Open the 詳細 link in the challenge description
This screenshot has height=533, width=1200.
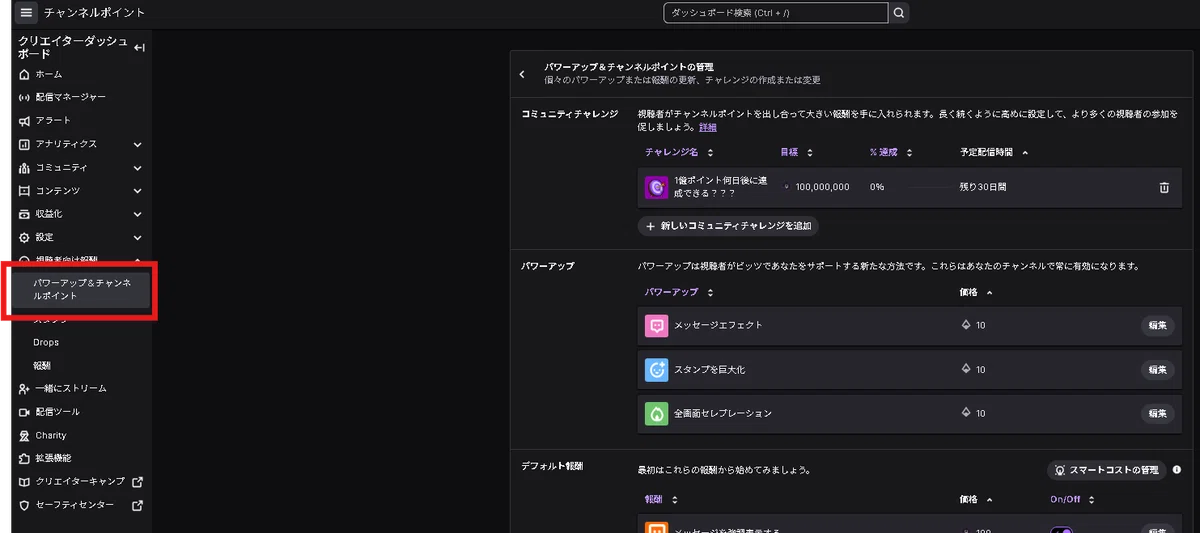pyautogui.click(x=707, y=127)
